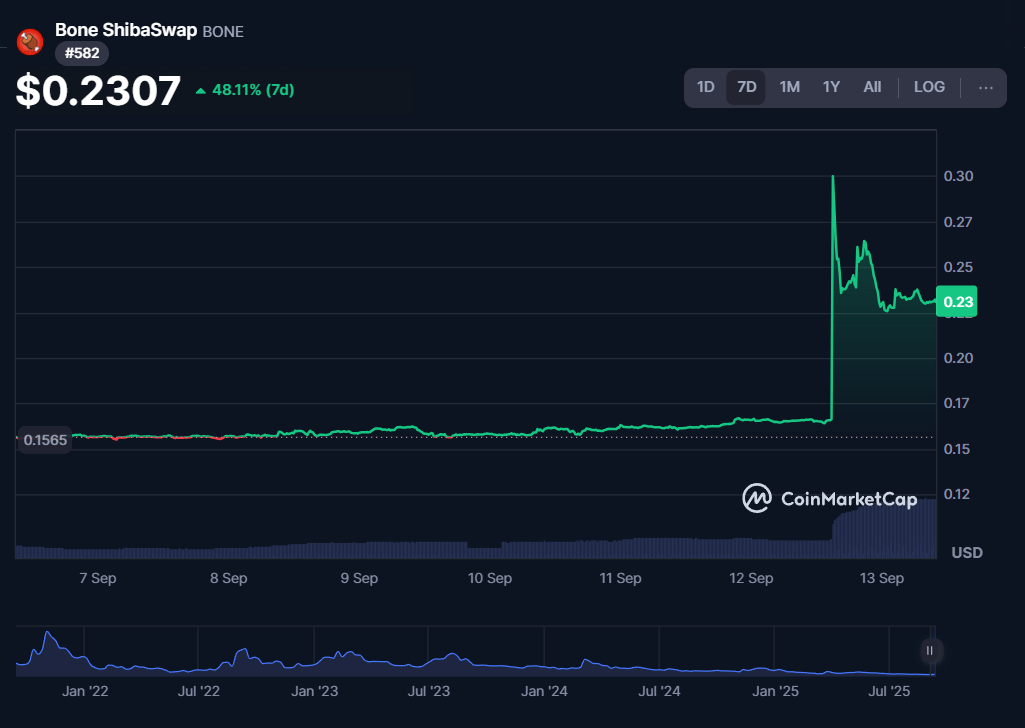Screen dimensions: 1025x728
Task: Toggle LOG scale on the chart
Action: (929, 88)
